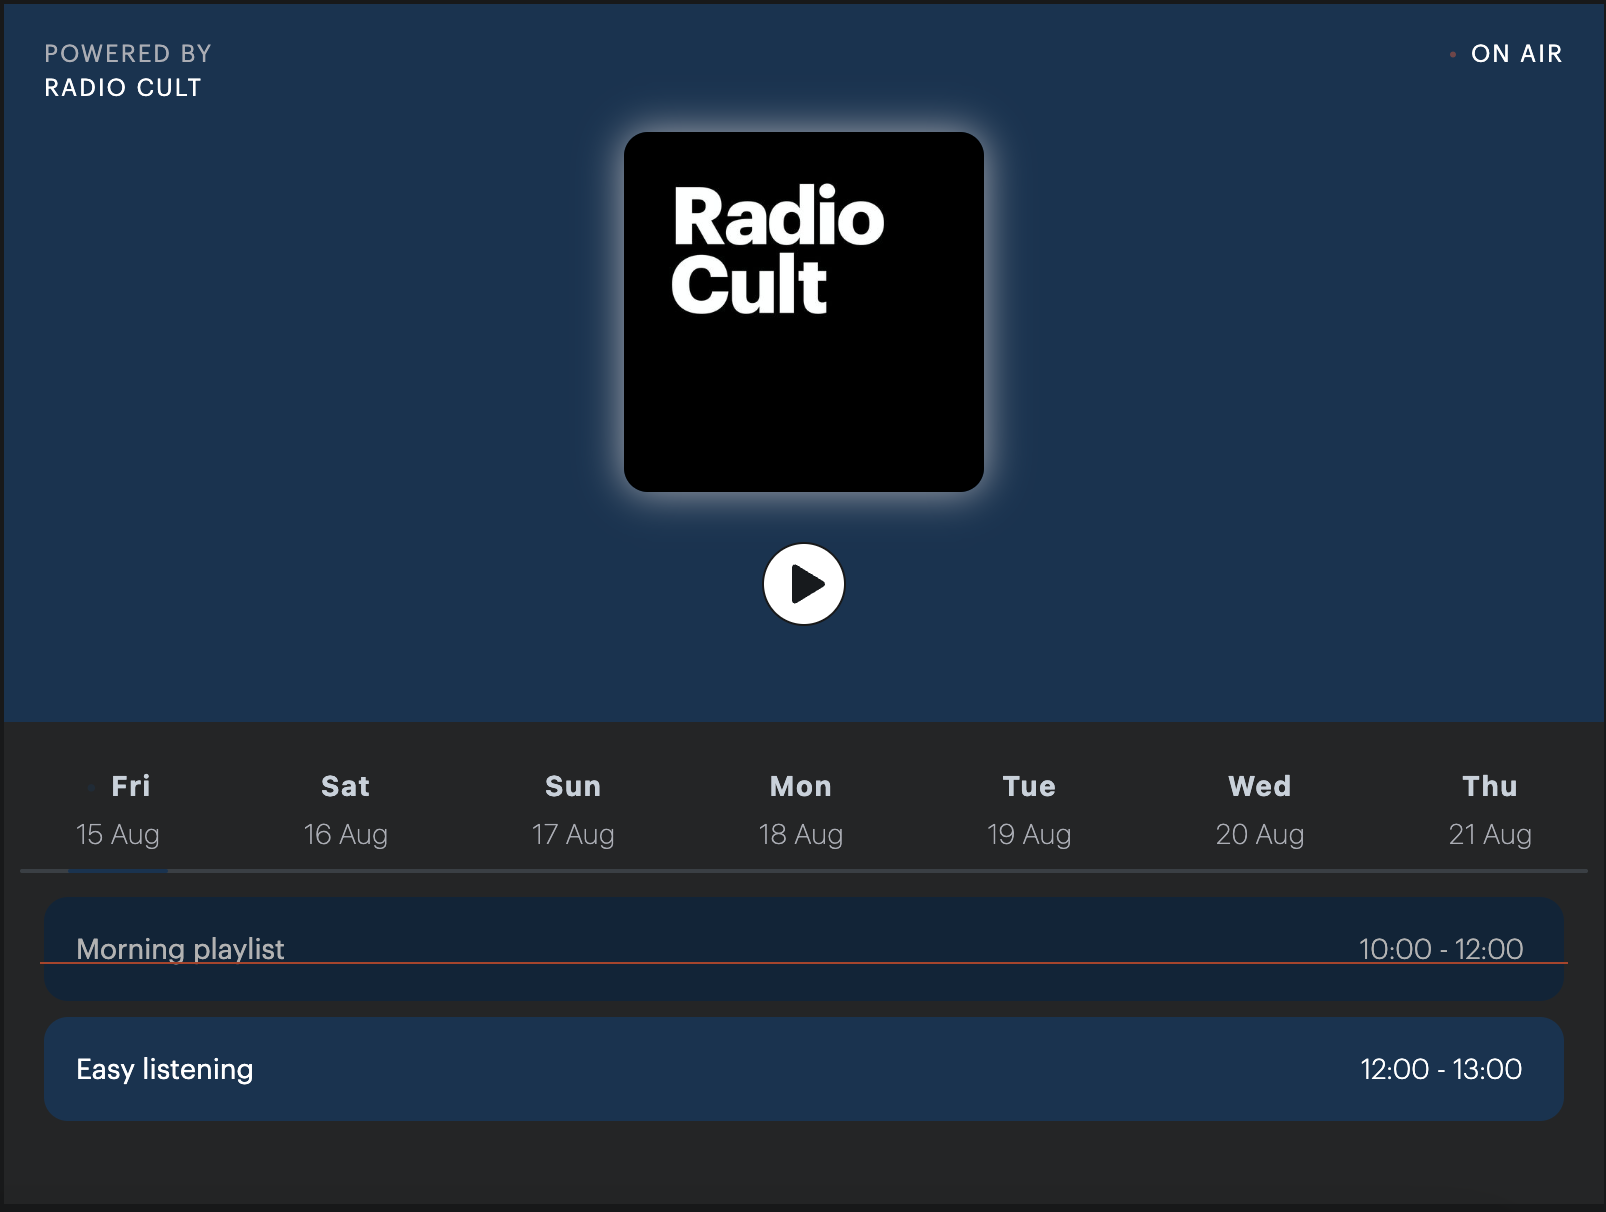Go to the Tue 19 Aug tab
Image resolution: width=1606 pixels, height=1212 pixels.
[x=1029, y=810]
